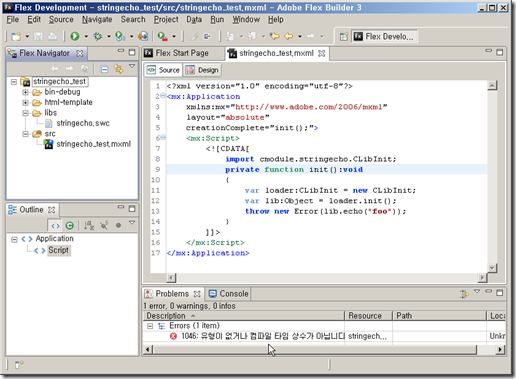Viewport: 516px width, 379px height.
Task: Expand the html-template folder
Action: [25, 102]
